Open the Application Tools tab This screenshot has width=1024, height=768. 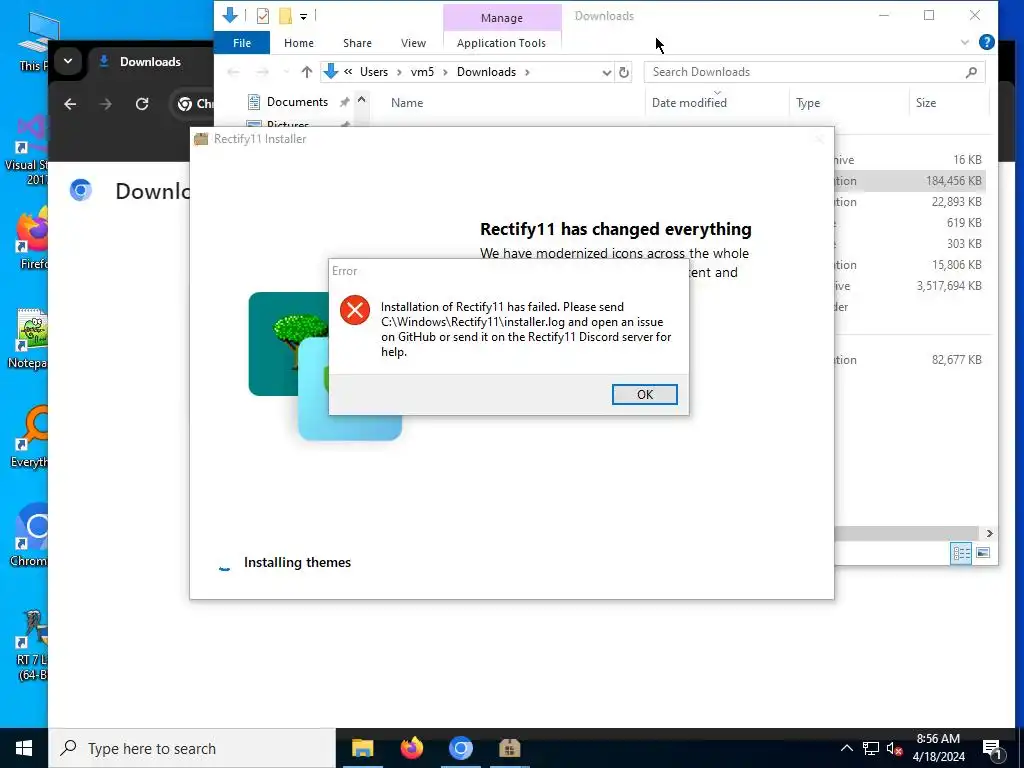tap(501, 43)
